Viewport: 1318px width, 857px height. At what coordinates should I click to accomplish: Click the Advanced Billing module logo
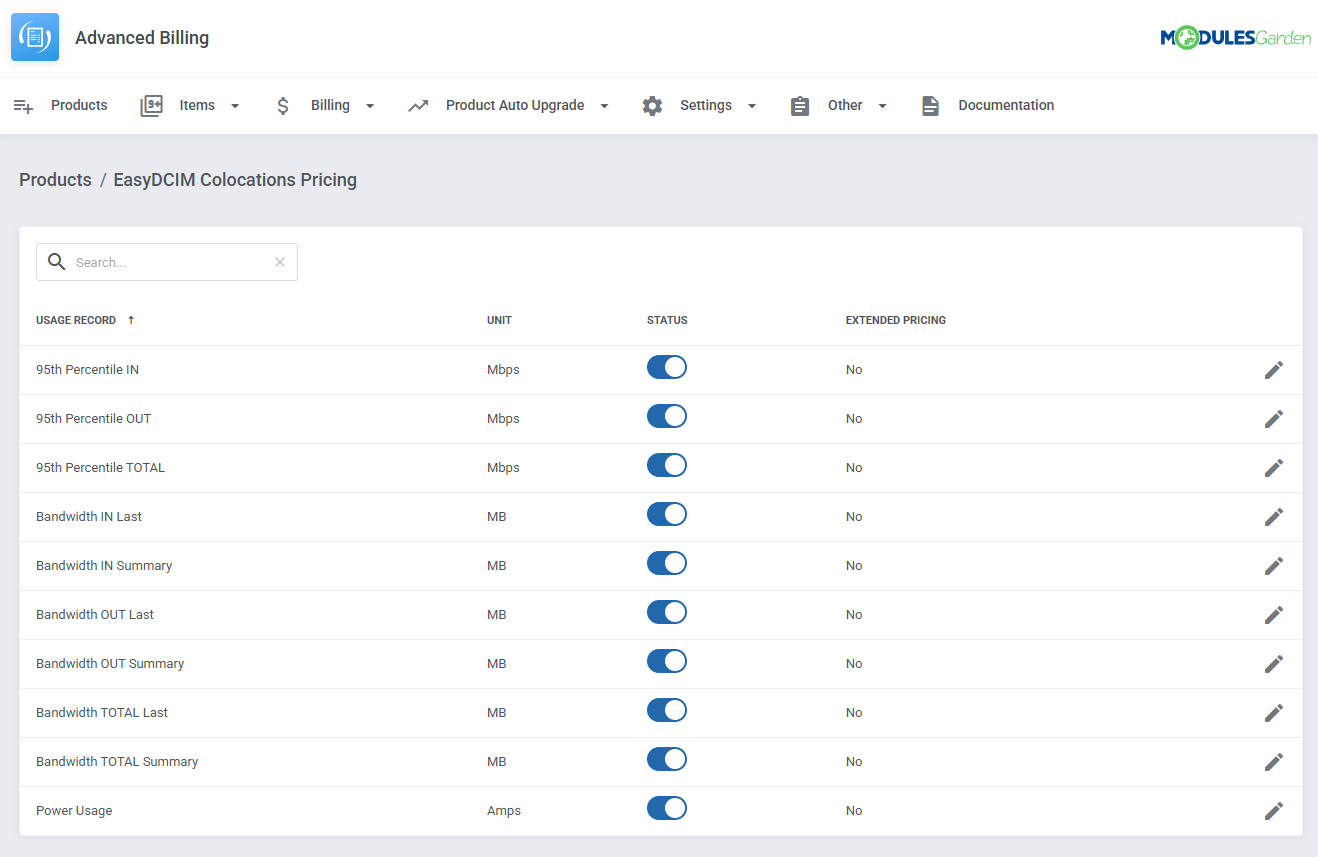click(35, 36)
